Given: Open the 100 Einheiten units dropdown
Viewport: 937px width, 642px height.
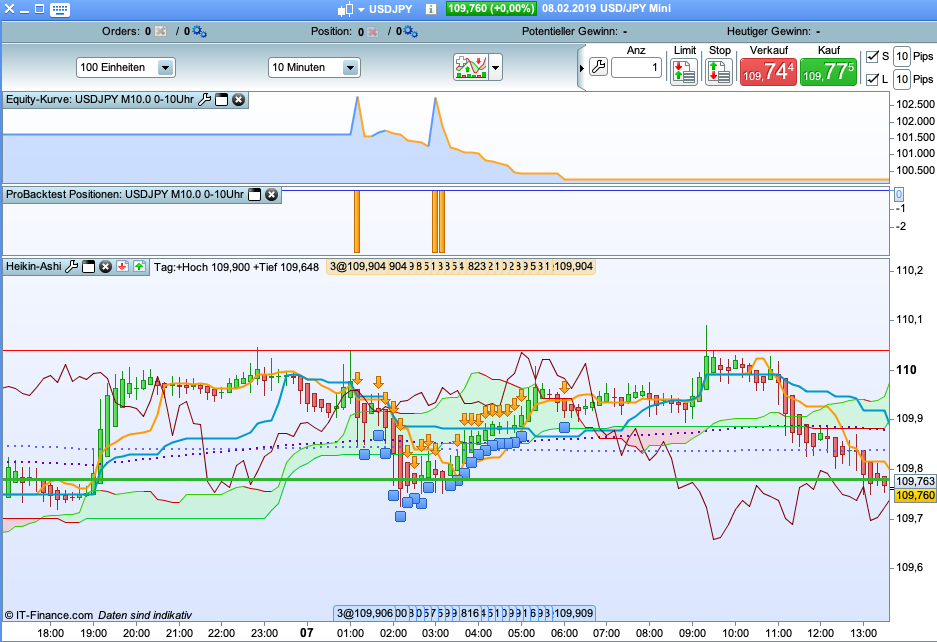Looking at the screenshot, I should 125,68.
